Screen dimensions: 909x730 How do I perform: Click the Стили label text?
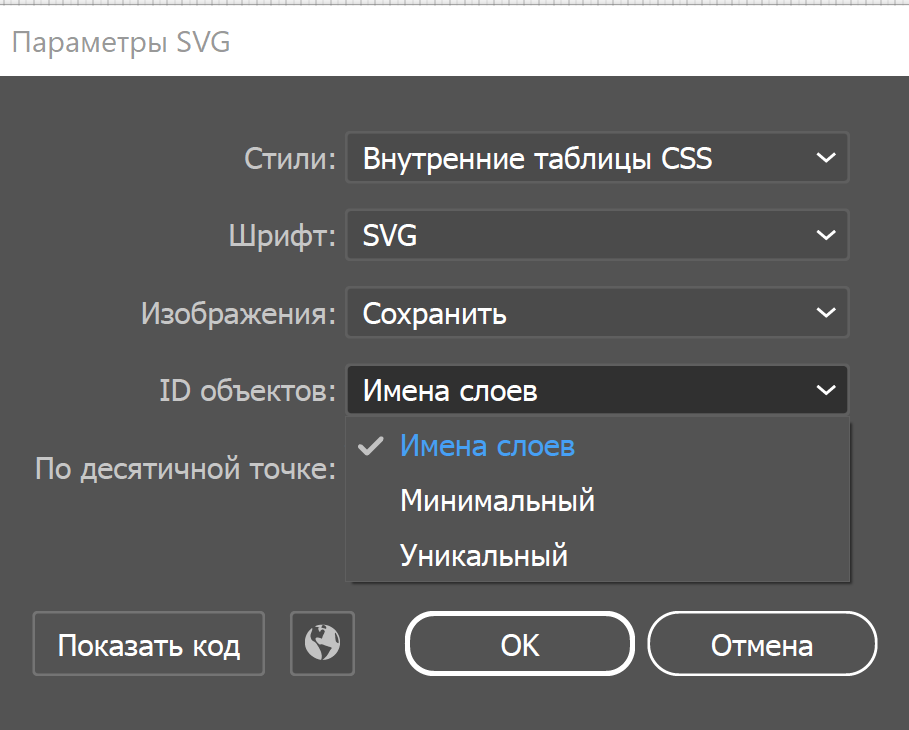click(289, 157)
